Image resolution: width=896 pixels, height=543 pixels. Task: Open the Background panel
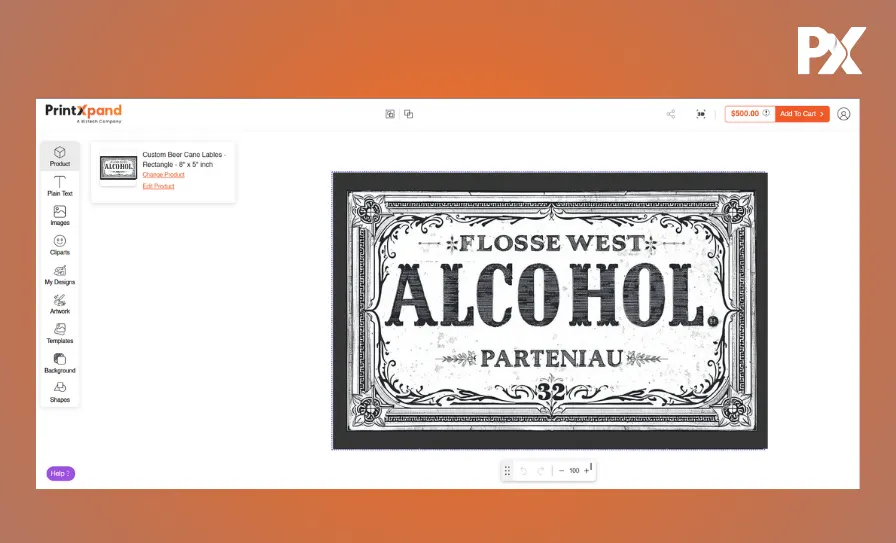(x=59, y=364)
